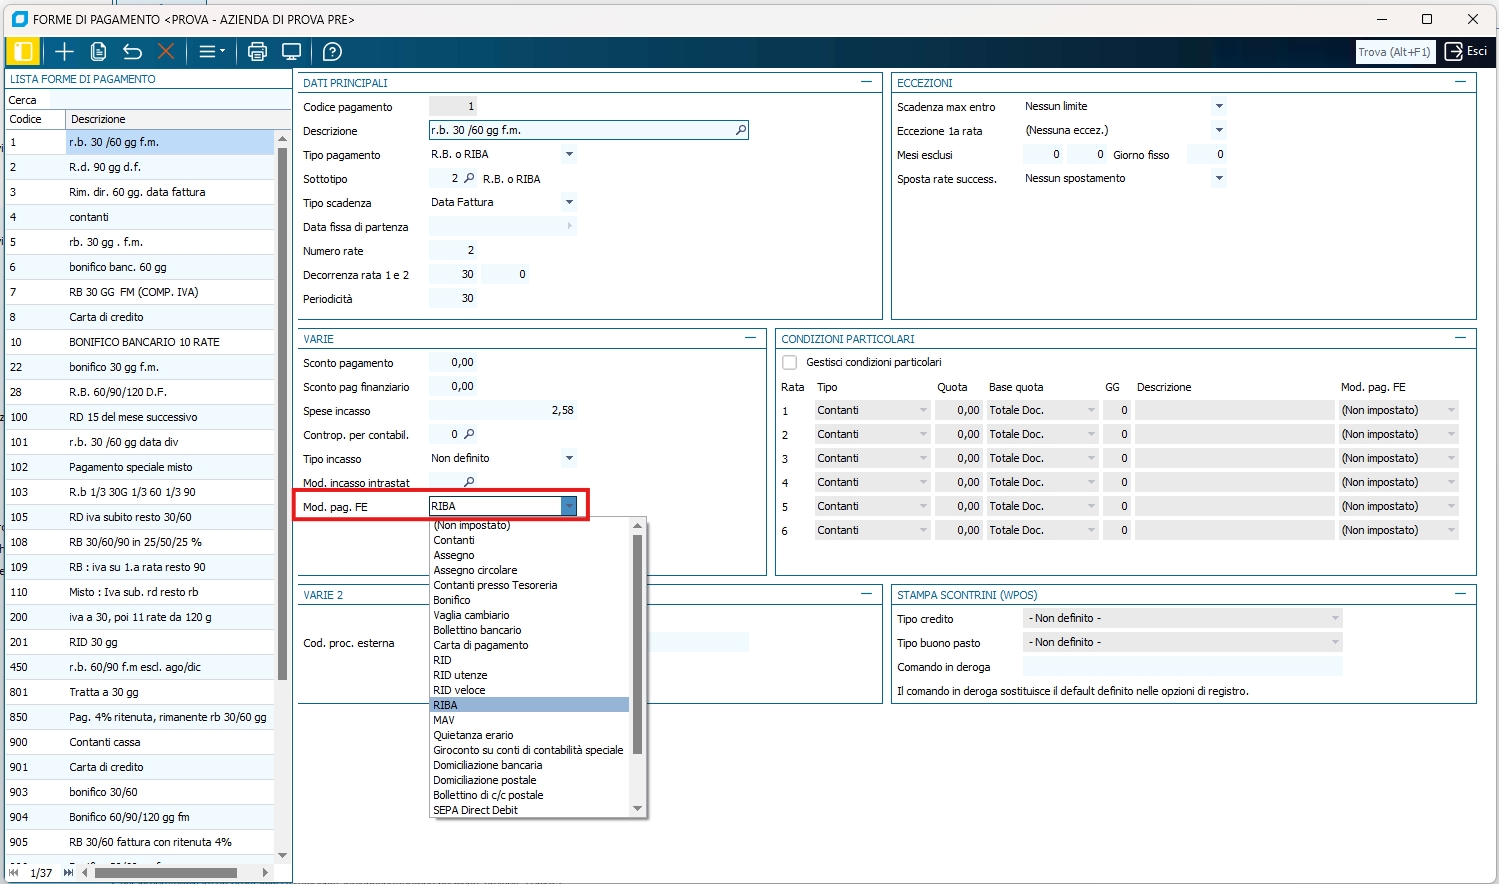
Task: Enable Gestisci condizioni particolari checkbox
Action: pos(790,363)
